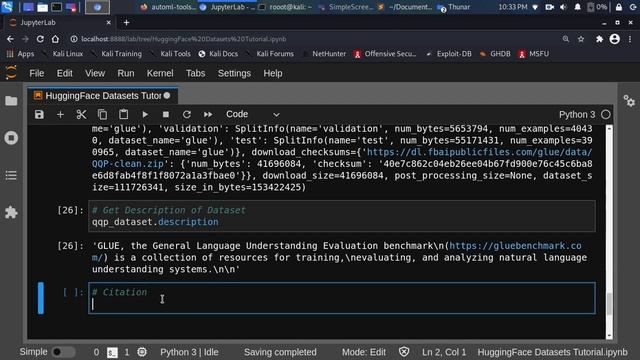640x360 pixels.
Task: Open the Tabs menu
Action: pyautogui.click(x=196, y=73)
